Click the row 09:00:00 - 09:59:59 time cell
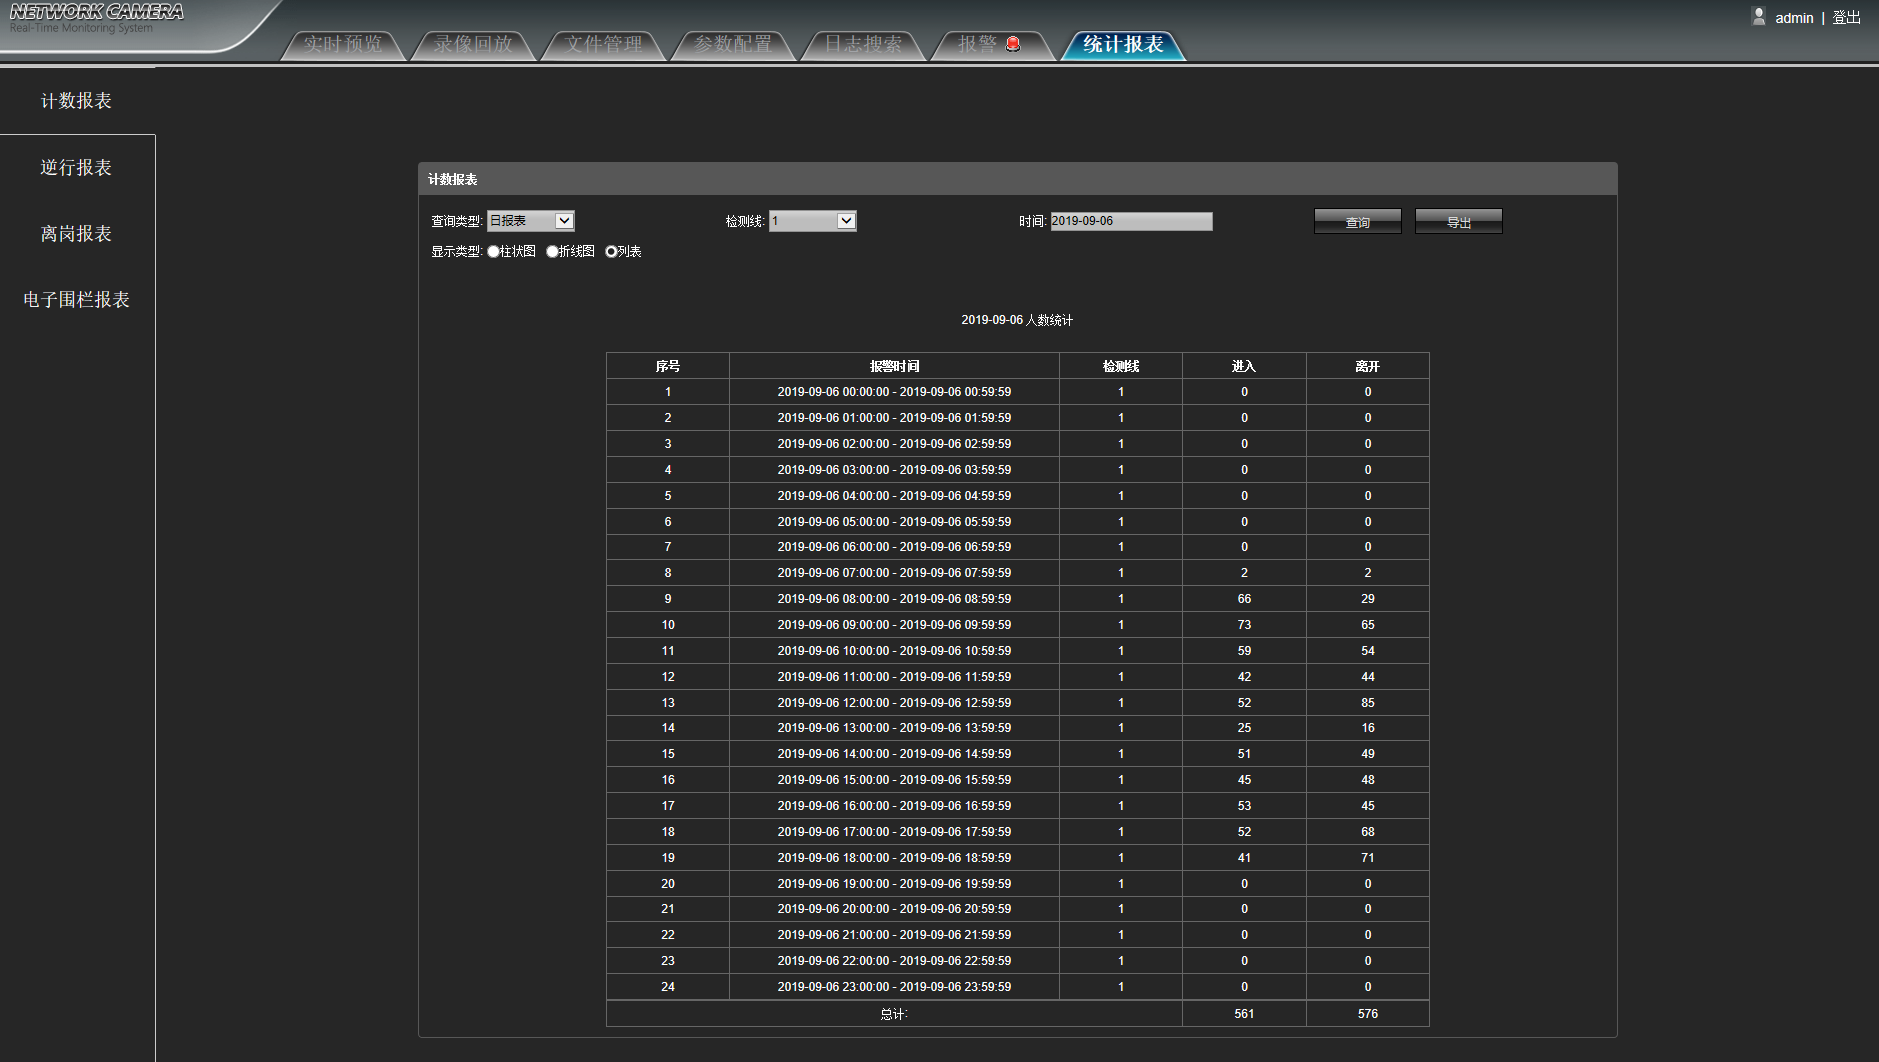Viewport: 1879px width, 1062px height. pyautogui.click(x=894, y=625)
